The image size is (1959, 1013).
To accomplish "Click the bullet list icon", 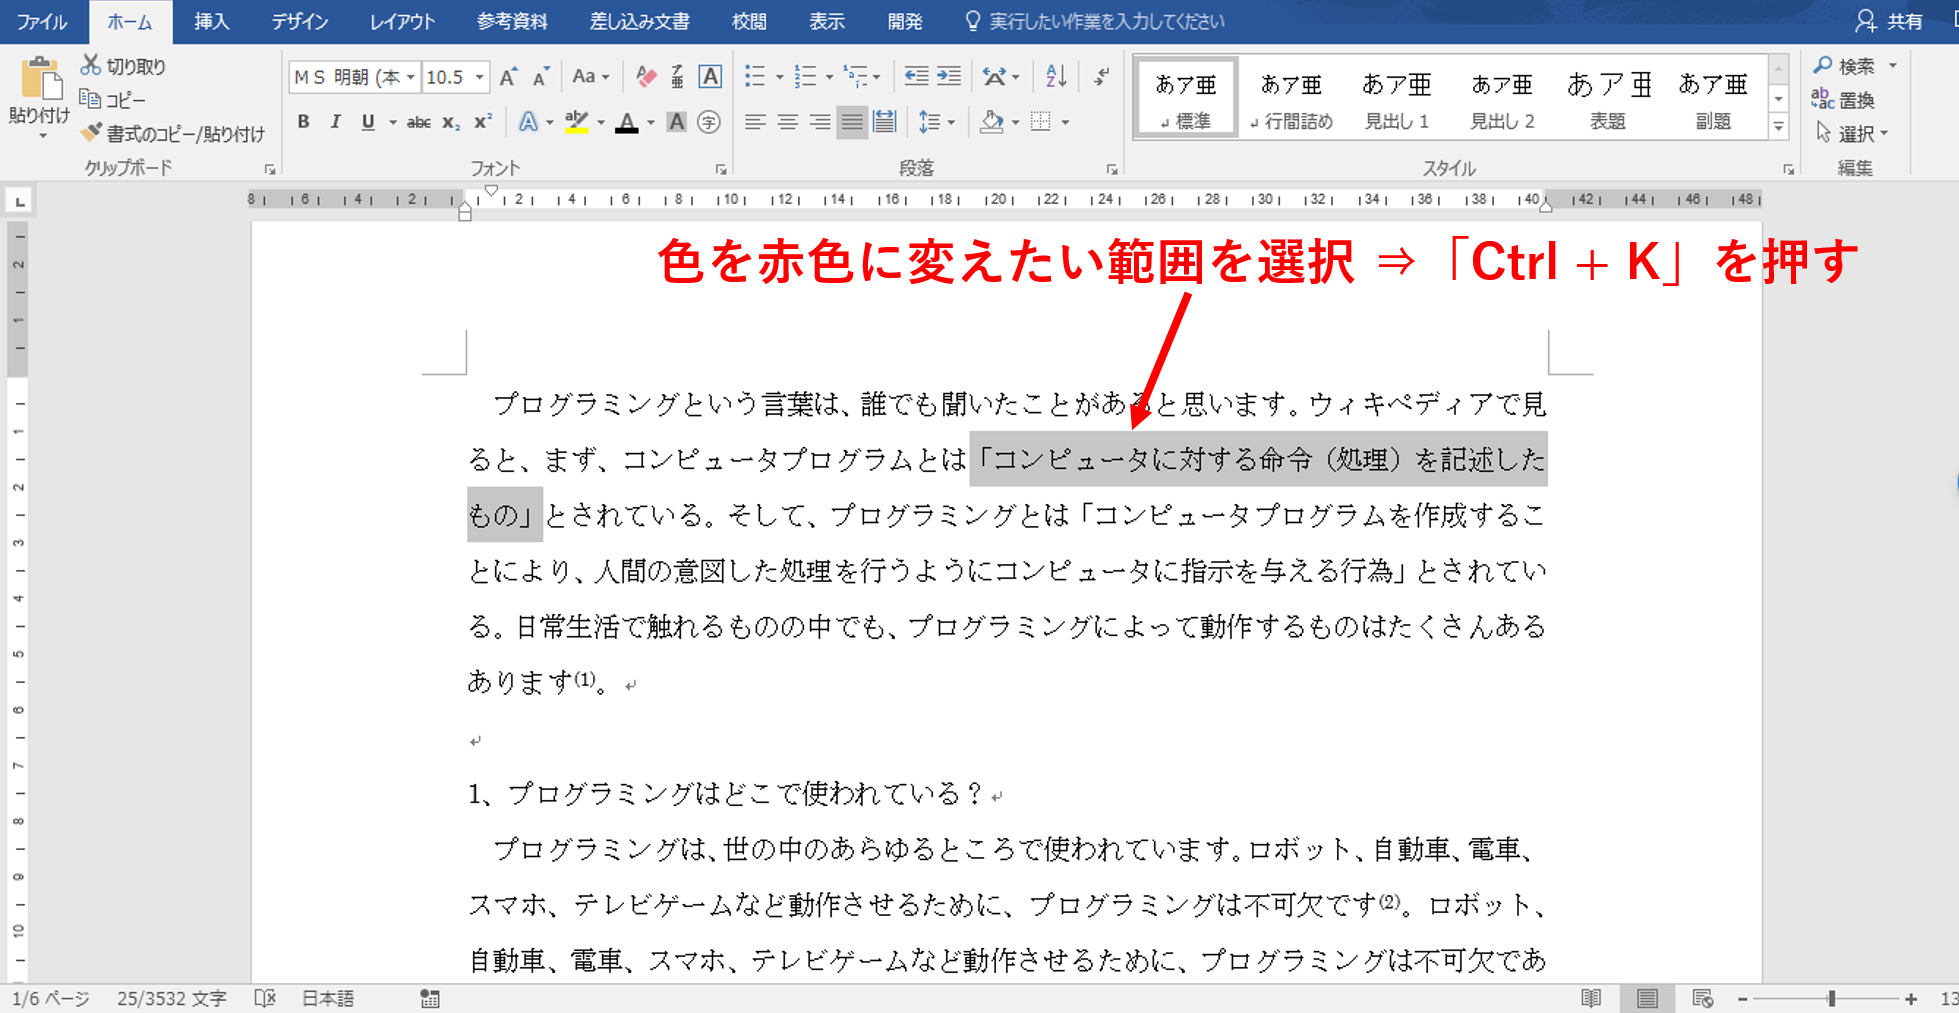I will pos(755,76).
